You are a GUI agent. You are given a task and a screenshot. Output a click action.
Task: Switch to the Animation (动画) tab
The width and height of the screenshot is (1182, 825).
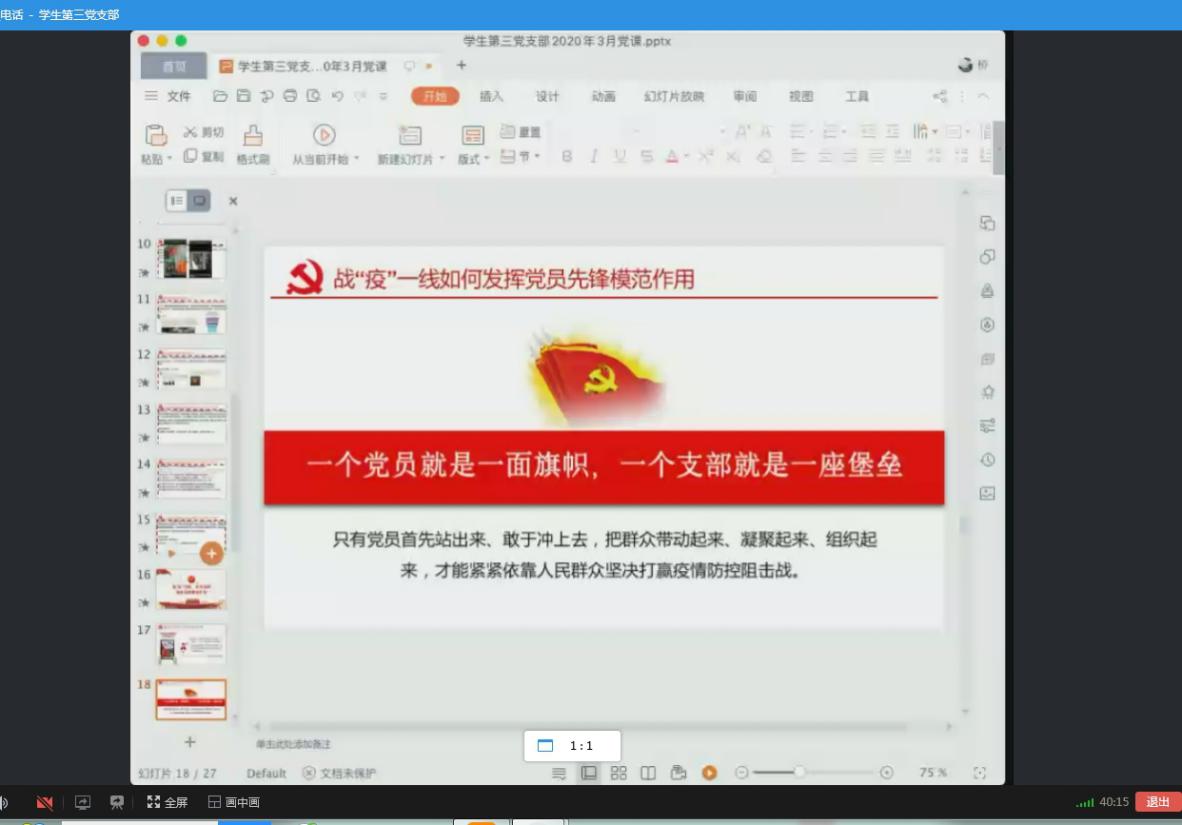pyautogui.click(x=603, y=96)
